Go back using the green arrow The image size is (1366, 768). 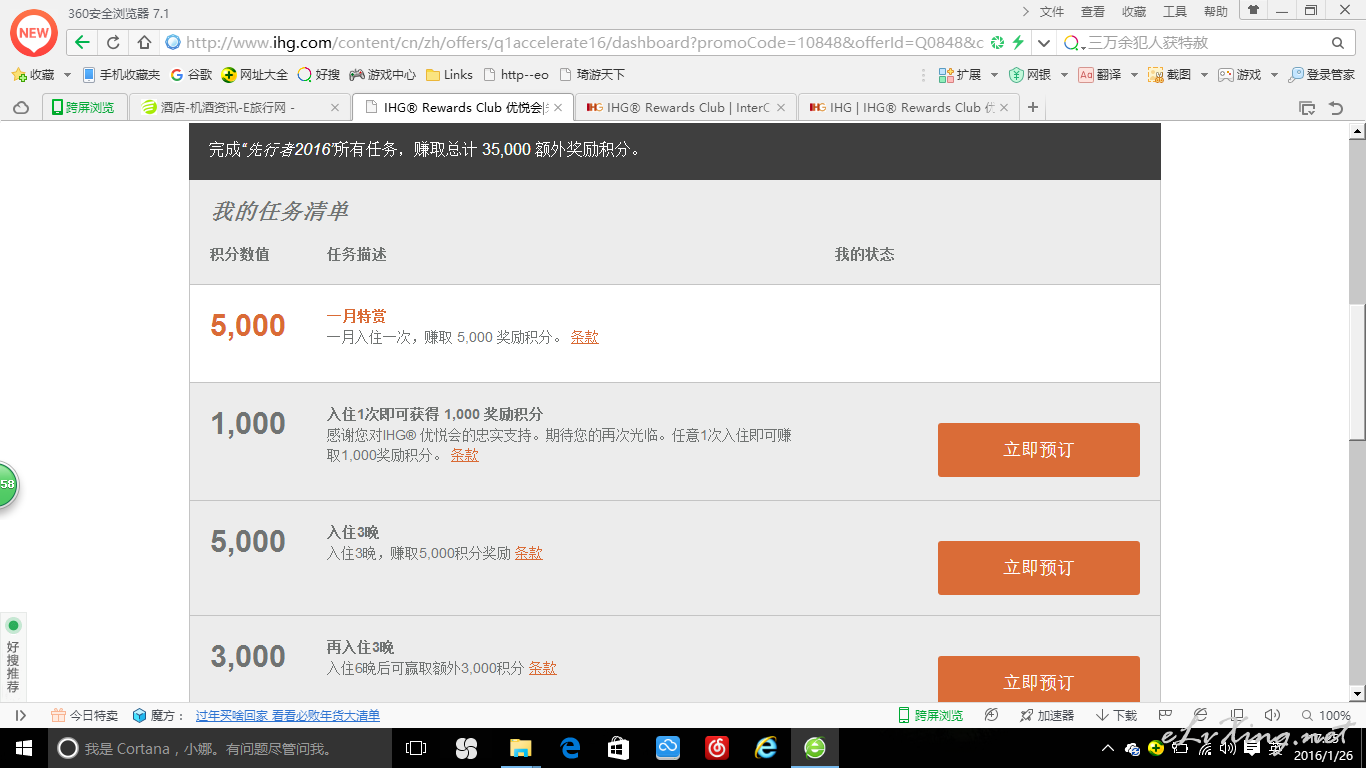point(82,43)
